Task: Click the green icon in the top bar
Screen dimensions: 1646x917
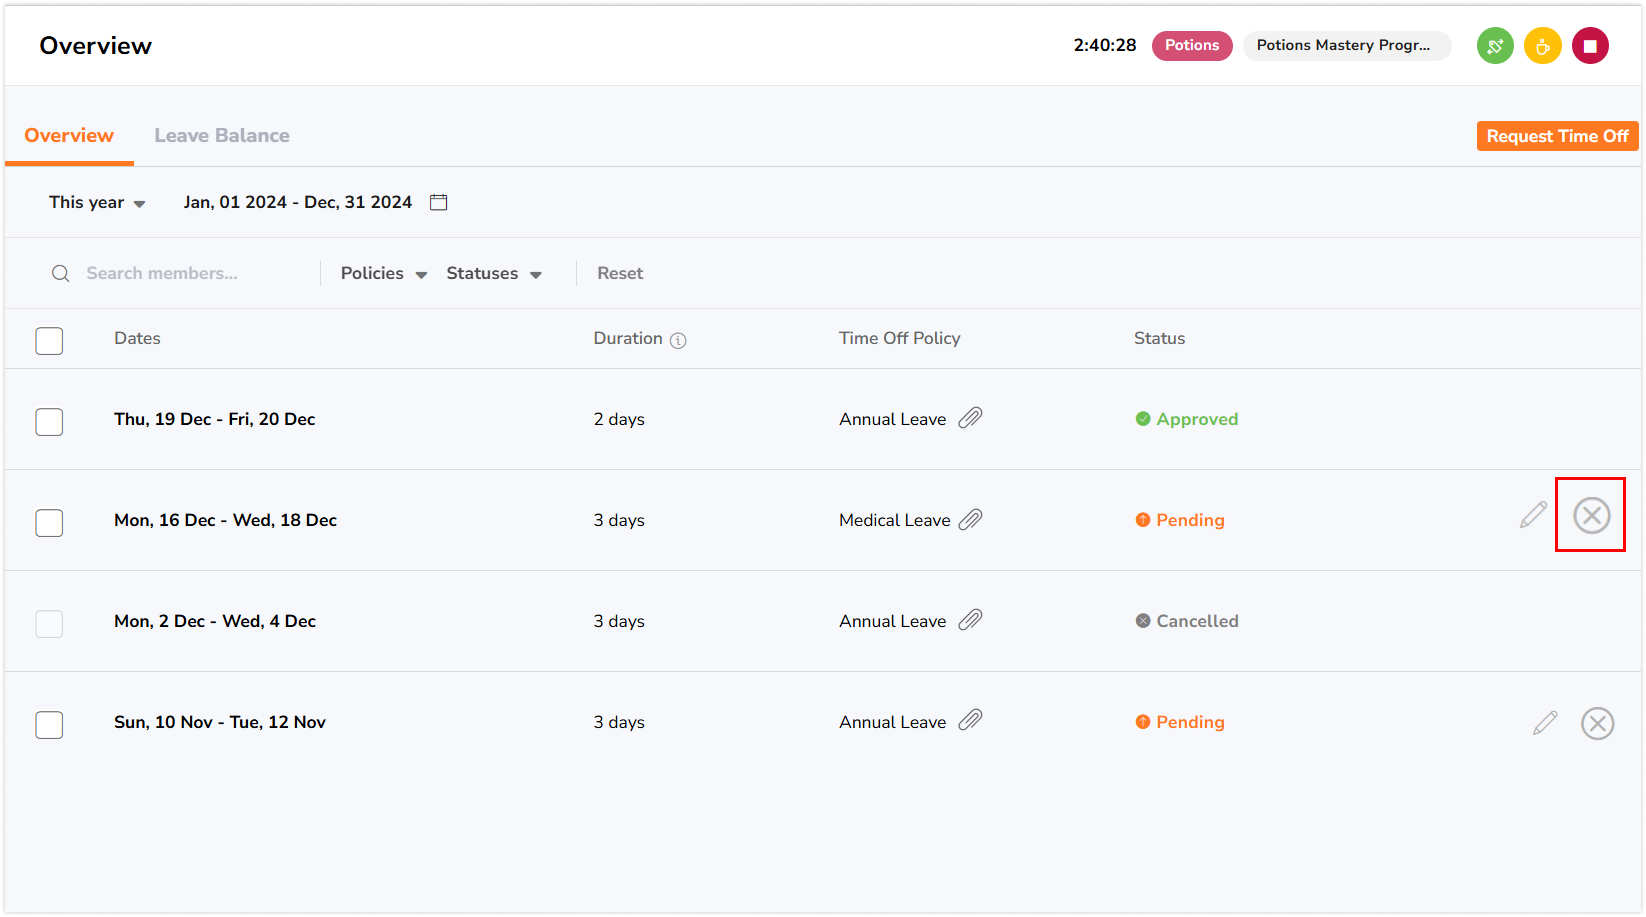Action: tap(1495, 46)
